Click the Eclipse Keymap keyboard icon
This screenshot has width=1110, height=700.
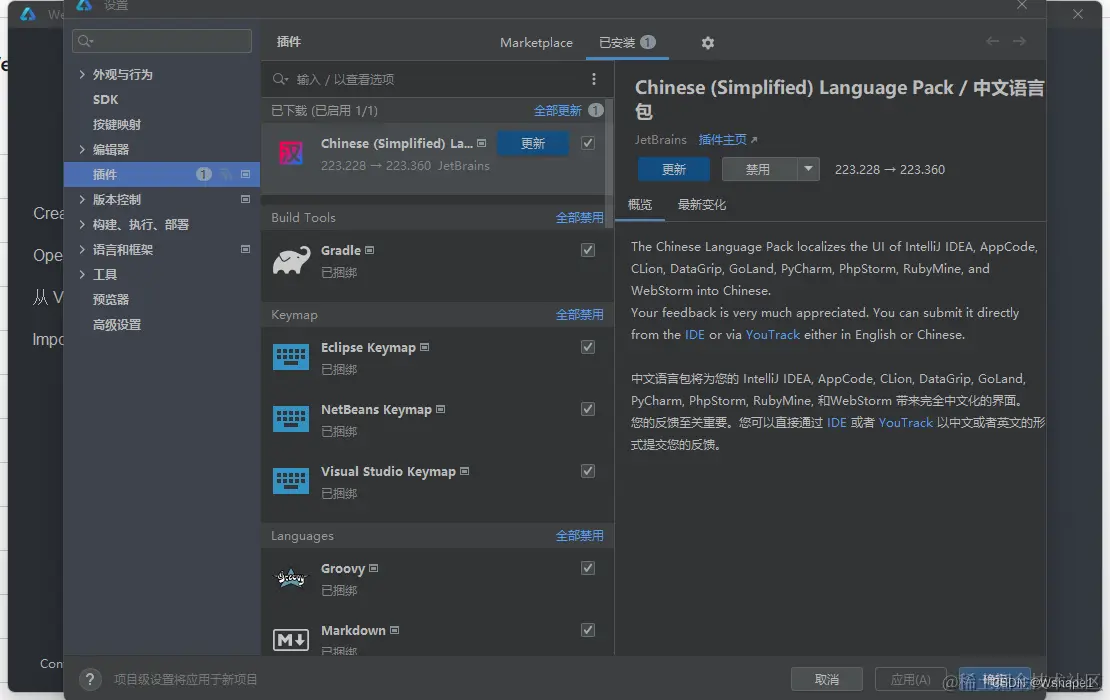coord(291,357)
